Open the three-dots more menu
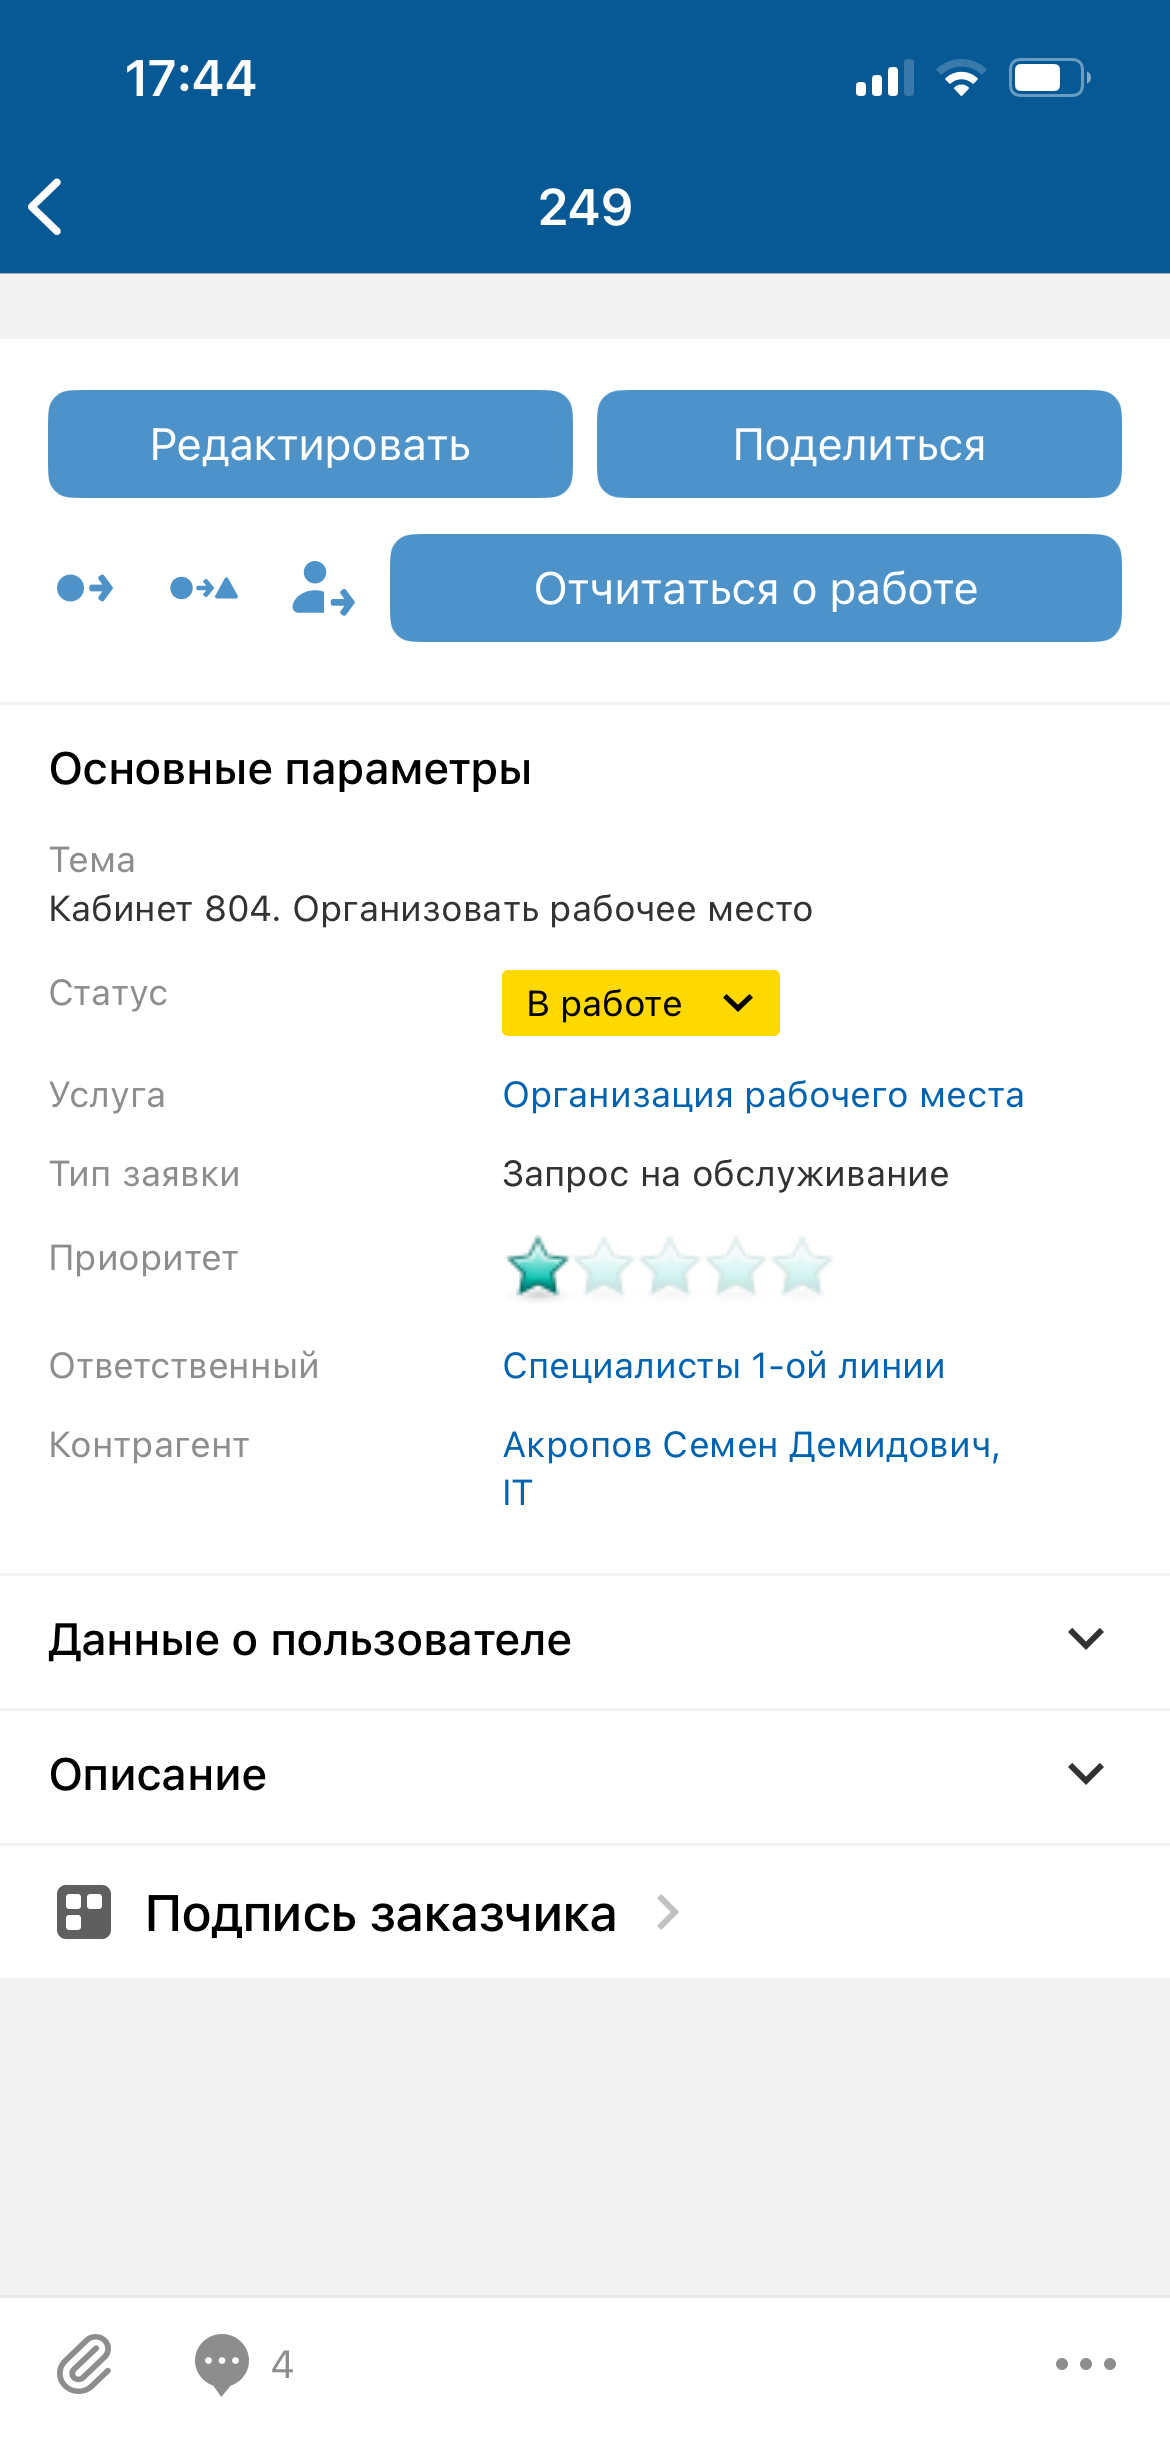 point(1085,2364)
